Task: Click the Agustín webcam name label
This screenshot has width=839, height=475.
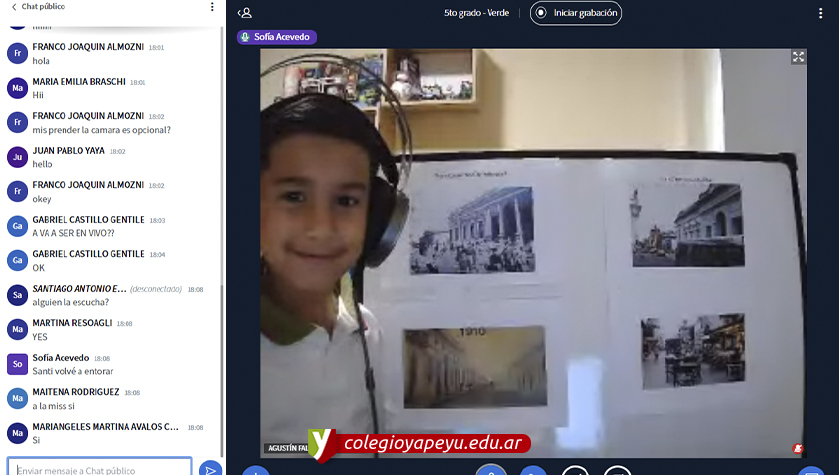Action: click(x=285, y=448)
